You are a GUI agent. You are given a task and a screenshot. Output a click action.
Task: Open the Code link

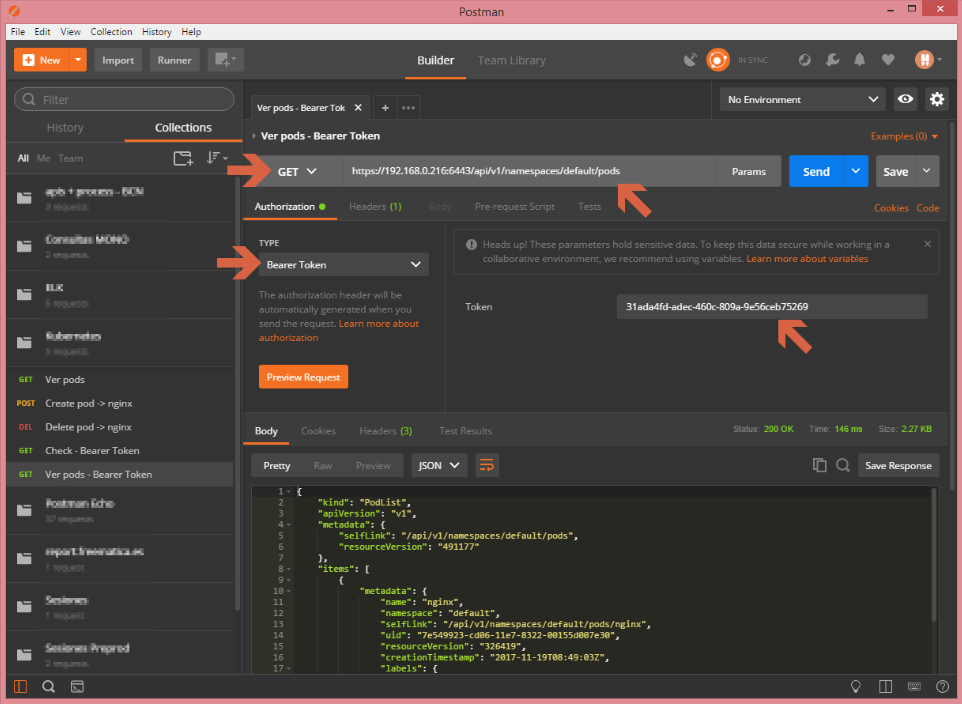pos(928,208)
